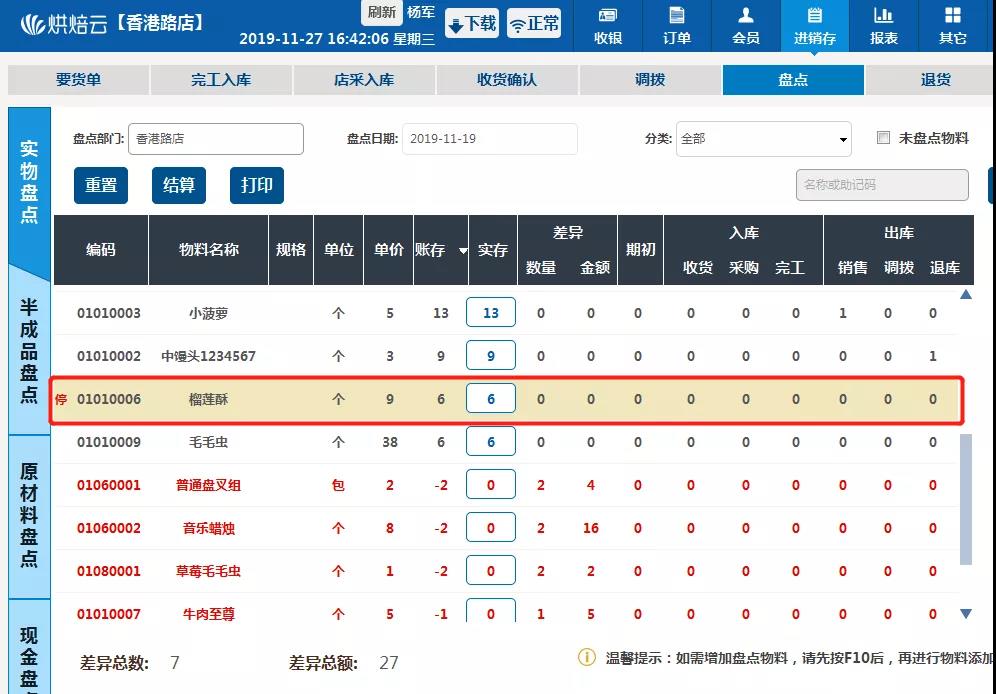Open the 其它 module
The width and height of the screenshot is (996, 694).
pyautogui.click(x=952, y=27)
